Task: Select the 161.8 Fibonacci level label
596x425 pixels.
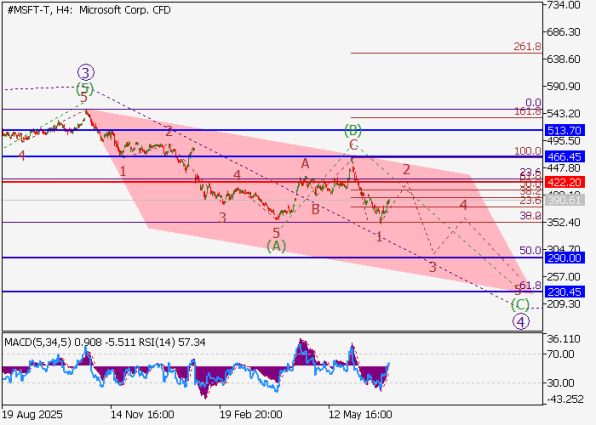Action: click(x=528, y=112)
